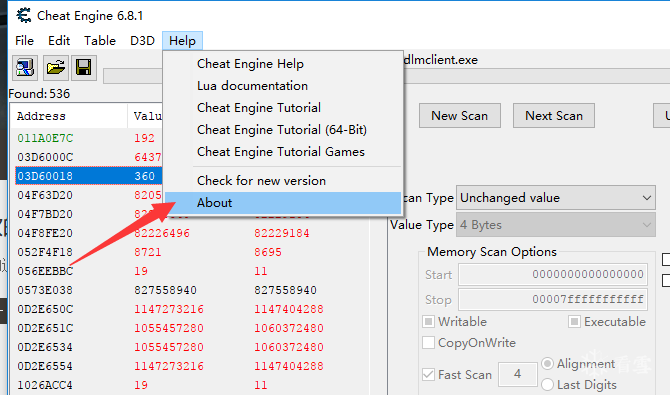Open the File menu
This screenshot has height=395, width=670.
pos(24,41)
